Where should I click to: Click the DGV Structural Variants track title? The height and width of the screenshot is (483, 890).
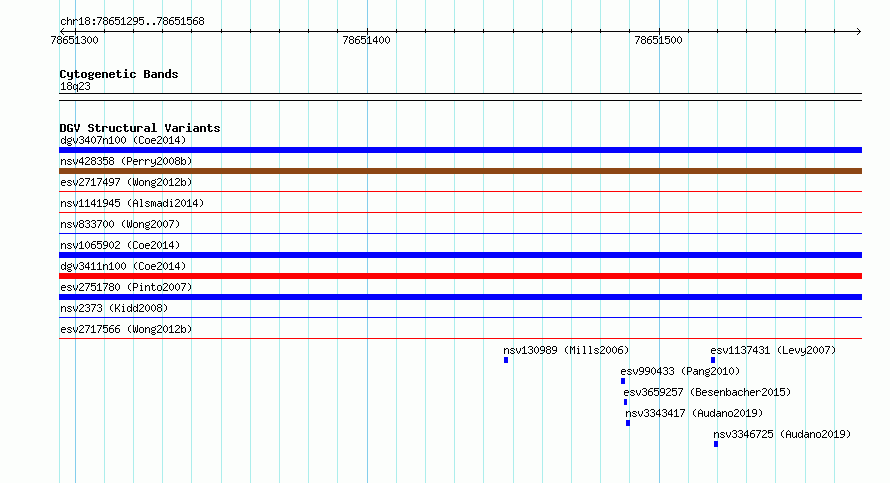[140, 128]
